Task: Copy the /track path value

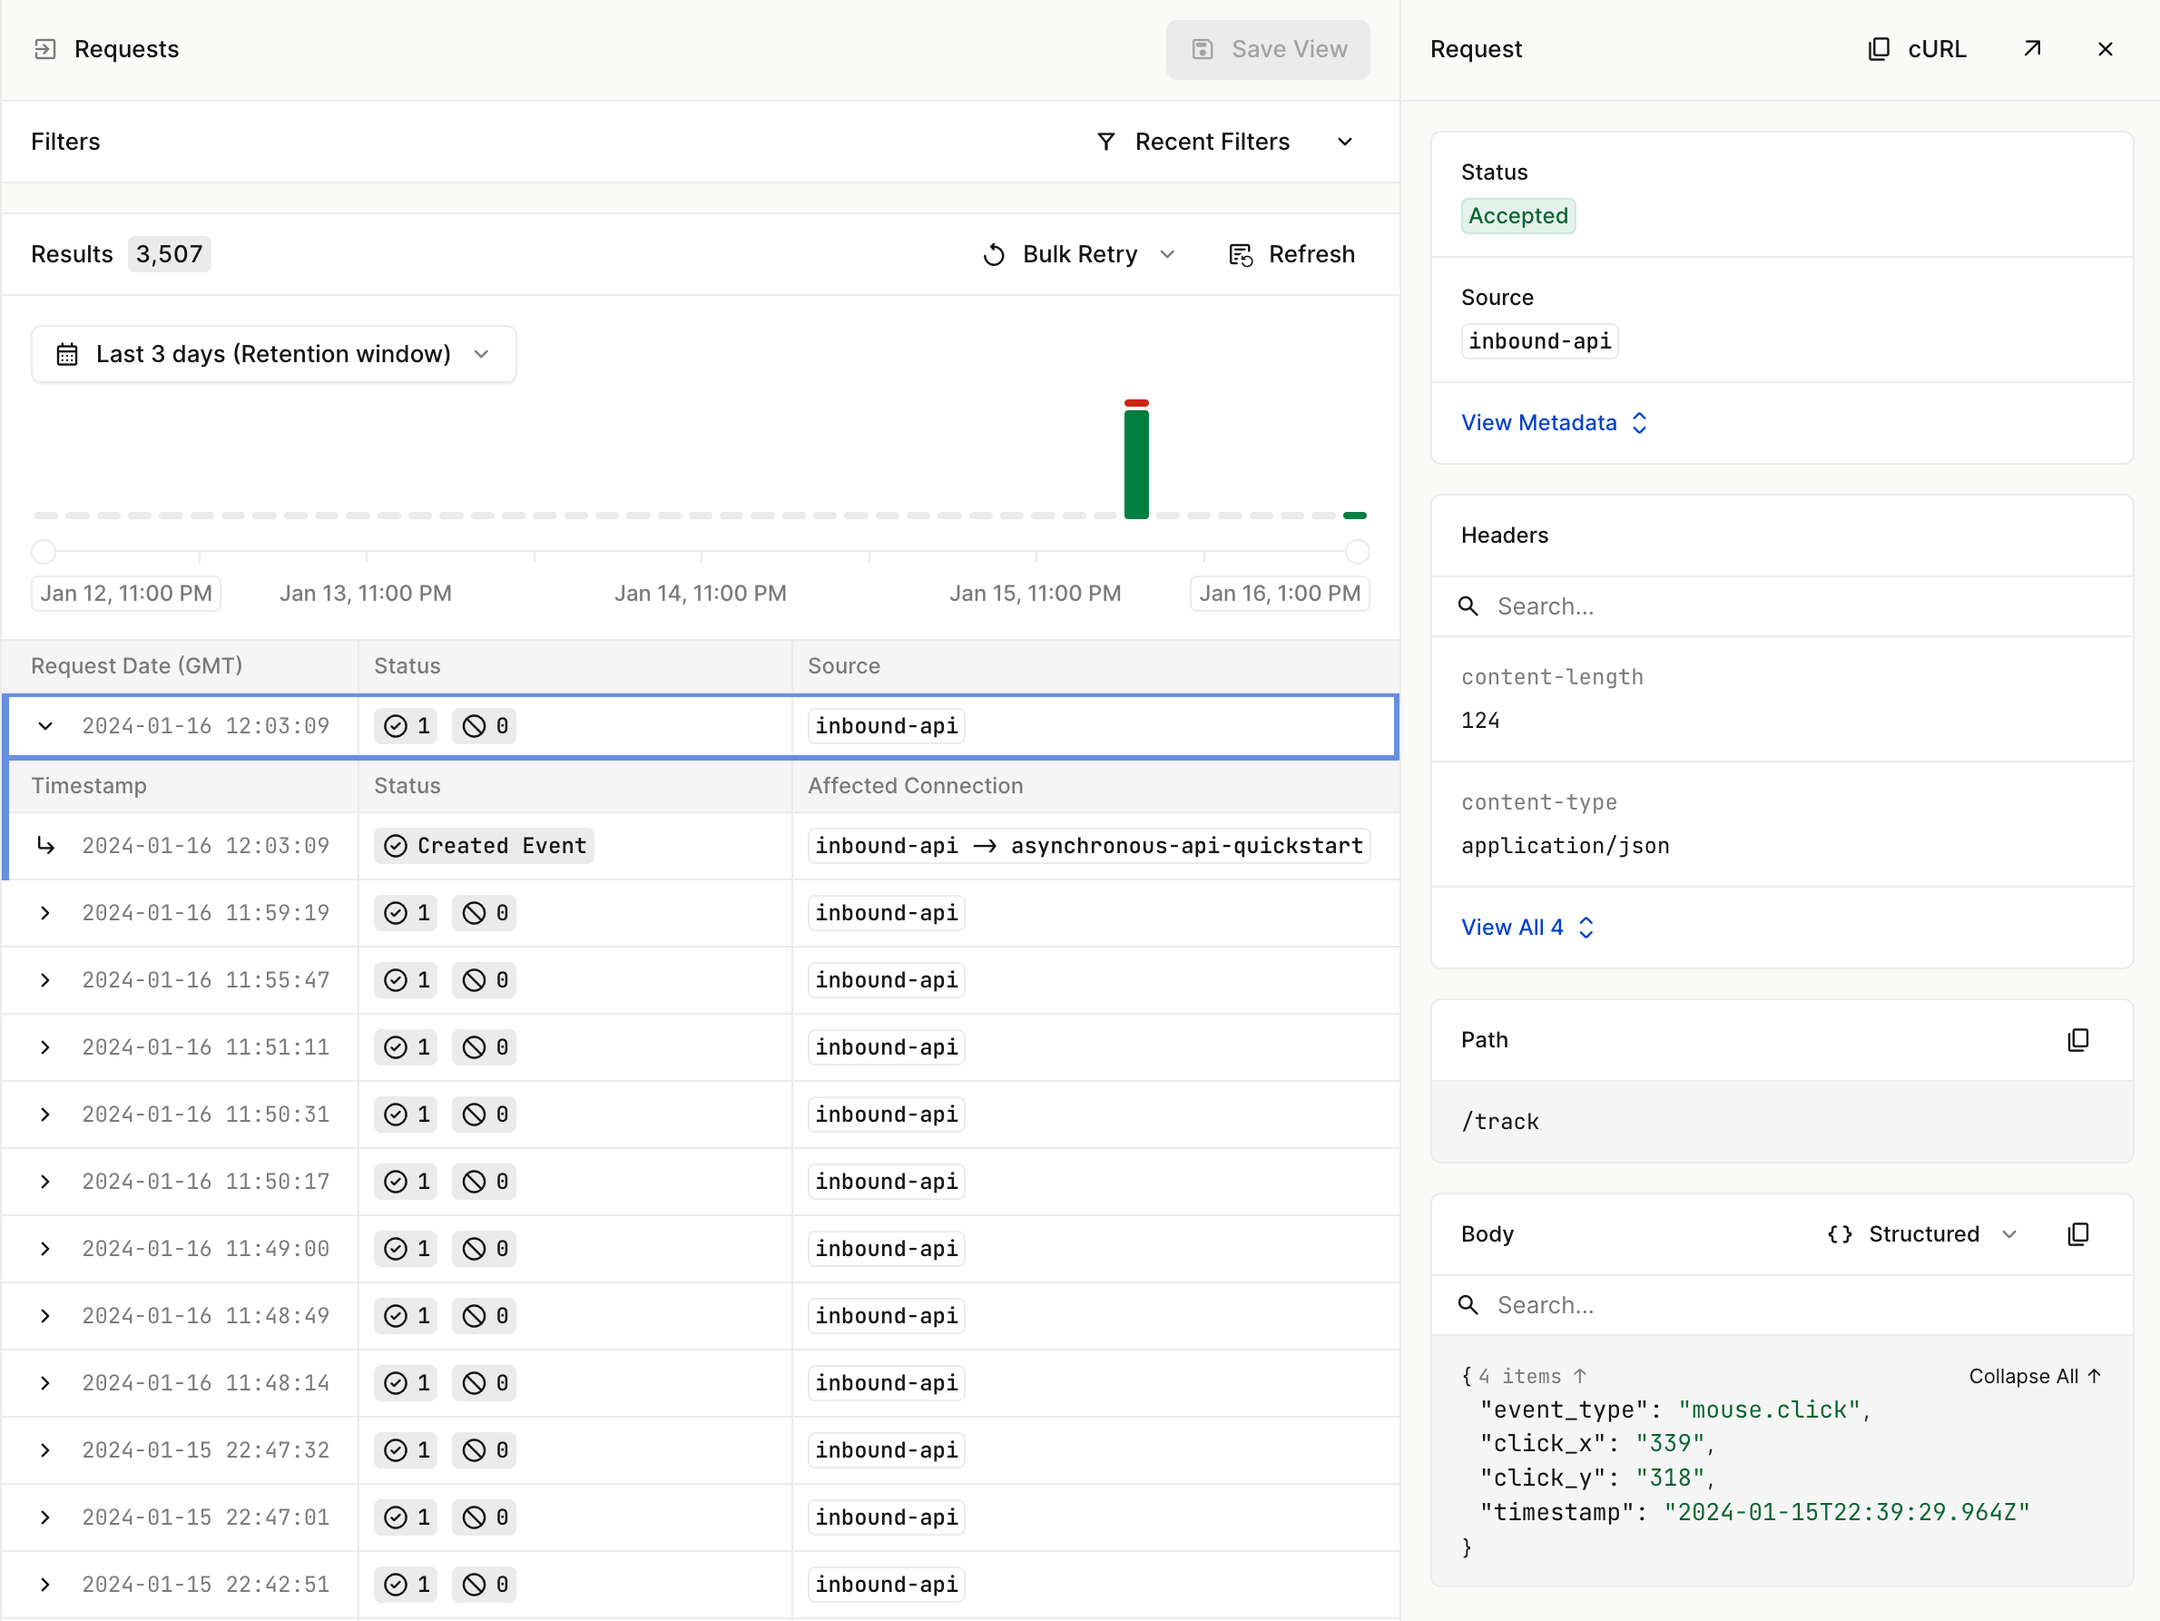Action: pos(2077,1040)
